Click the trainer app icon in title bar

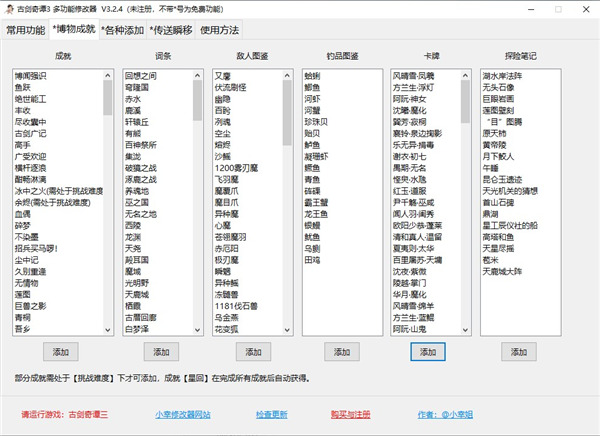9,9
